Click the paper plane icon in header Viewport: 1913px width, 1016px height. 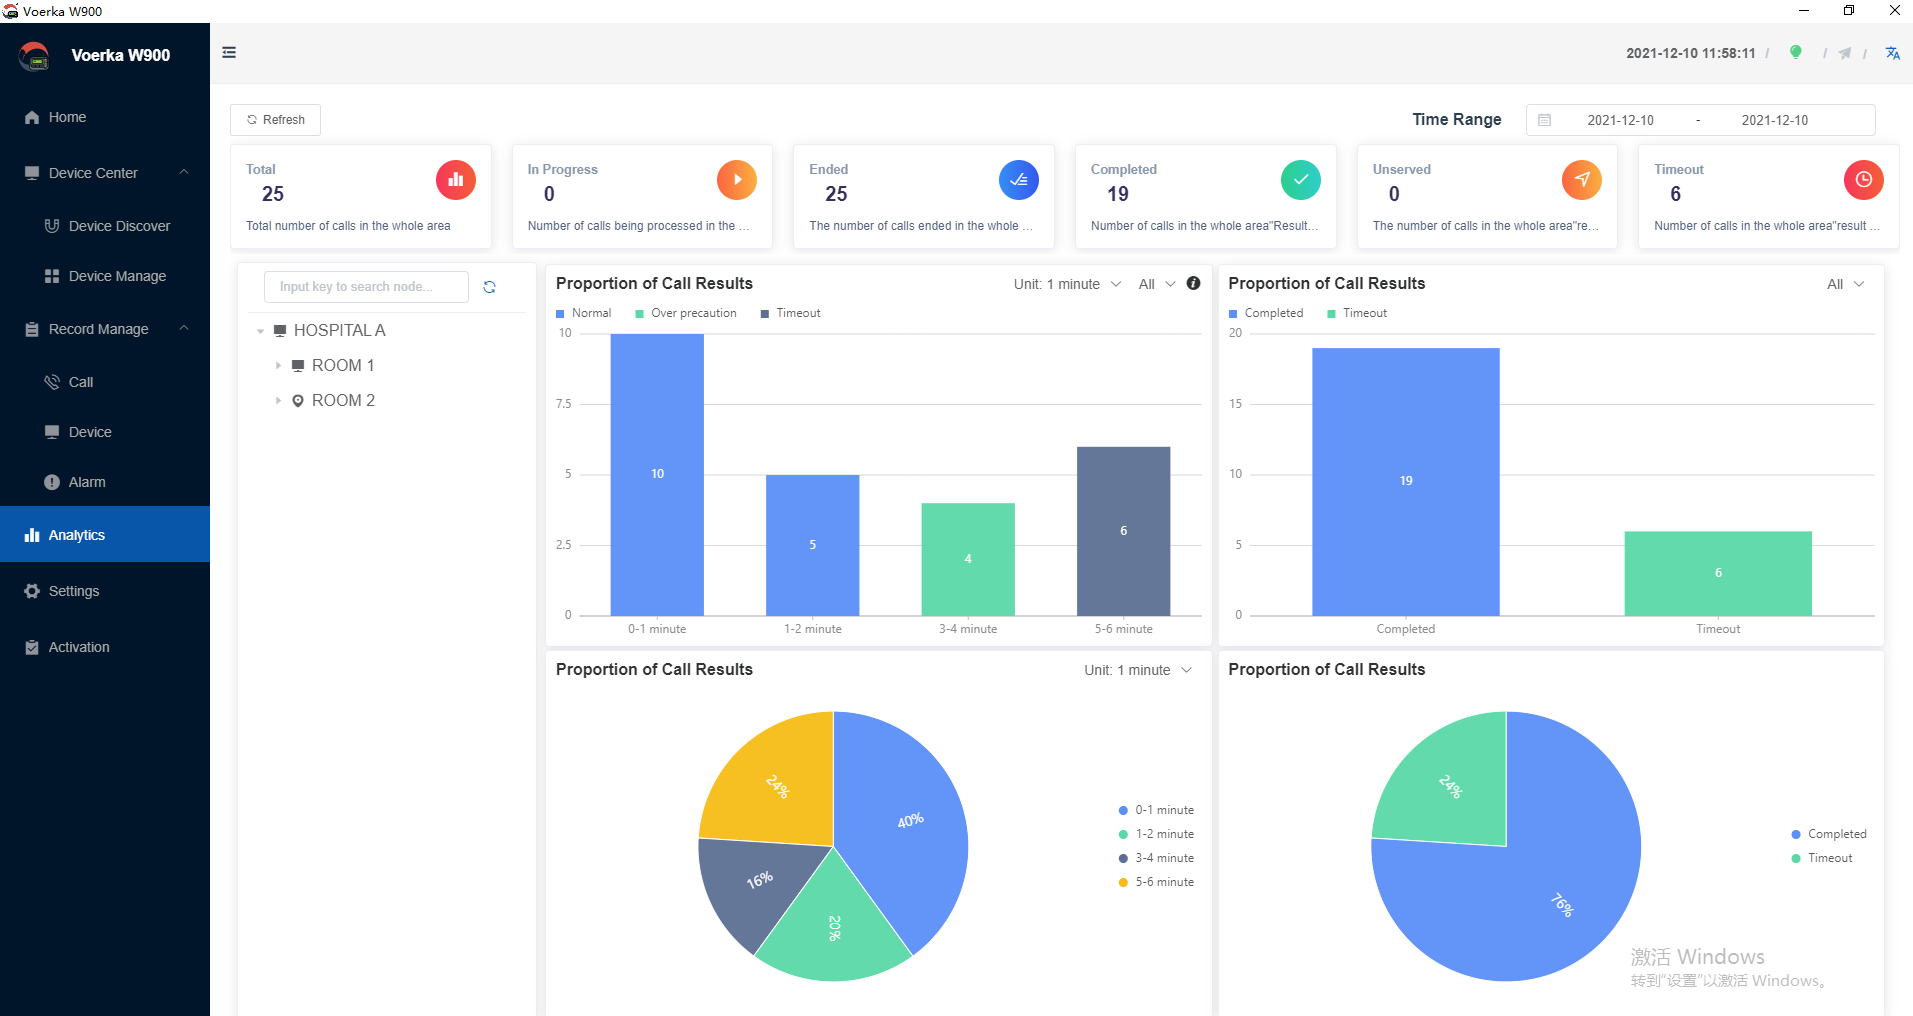pyautogui.click(x=1844, y=53)
